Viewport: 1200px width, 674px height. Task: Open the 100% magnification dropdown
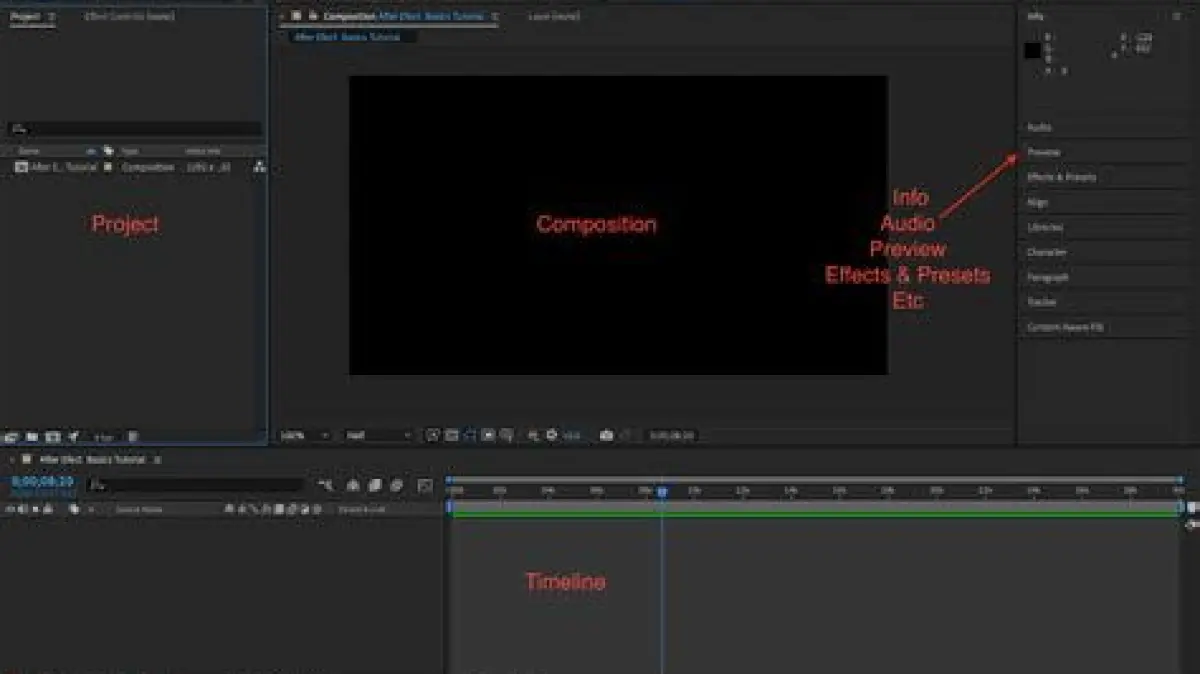[x=304, y=436]
